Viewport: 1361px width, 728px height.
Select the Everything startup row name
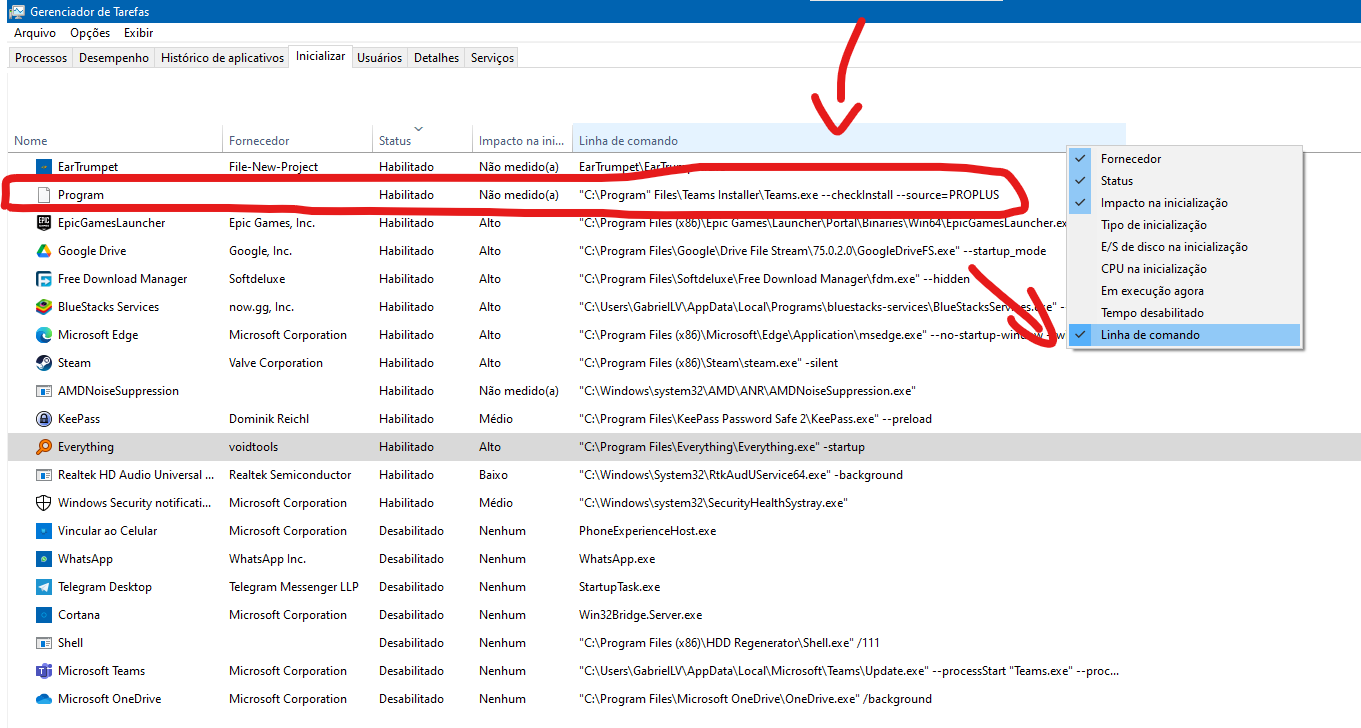click(x=86, y=447)
